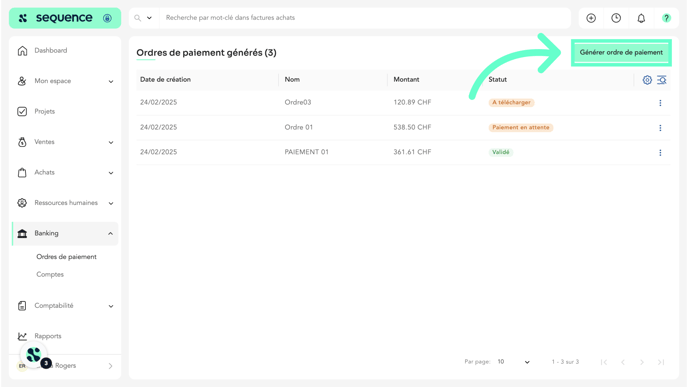Image resolution: width=688 pixels, height=387 pixels.
Task: Click the search magnifier icon
Action: [x=138, y=18]
